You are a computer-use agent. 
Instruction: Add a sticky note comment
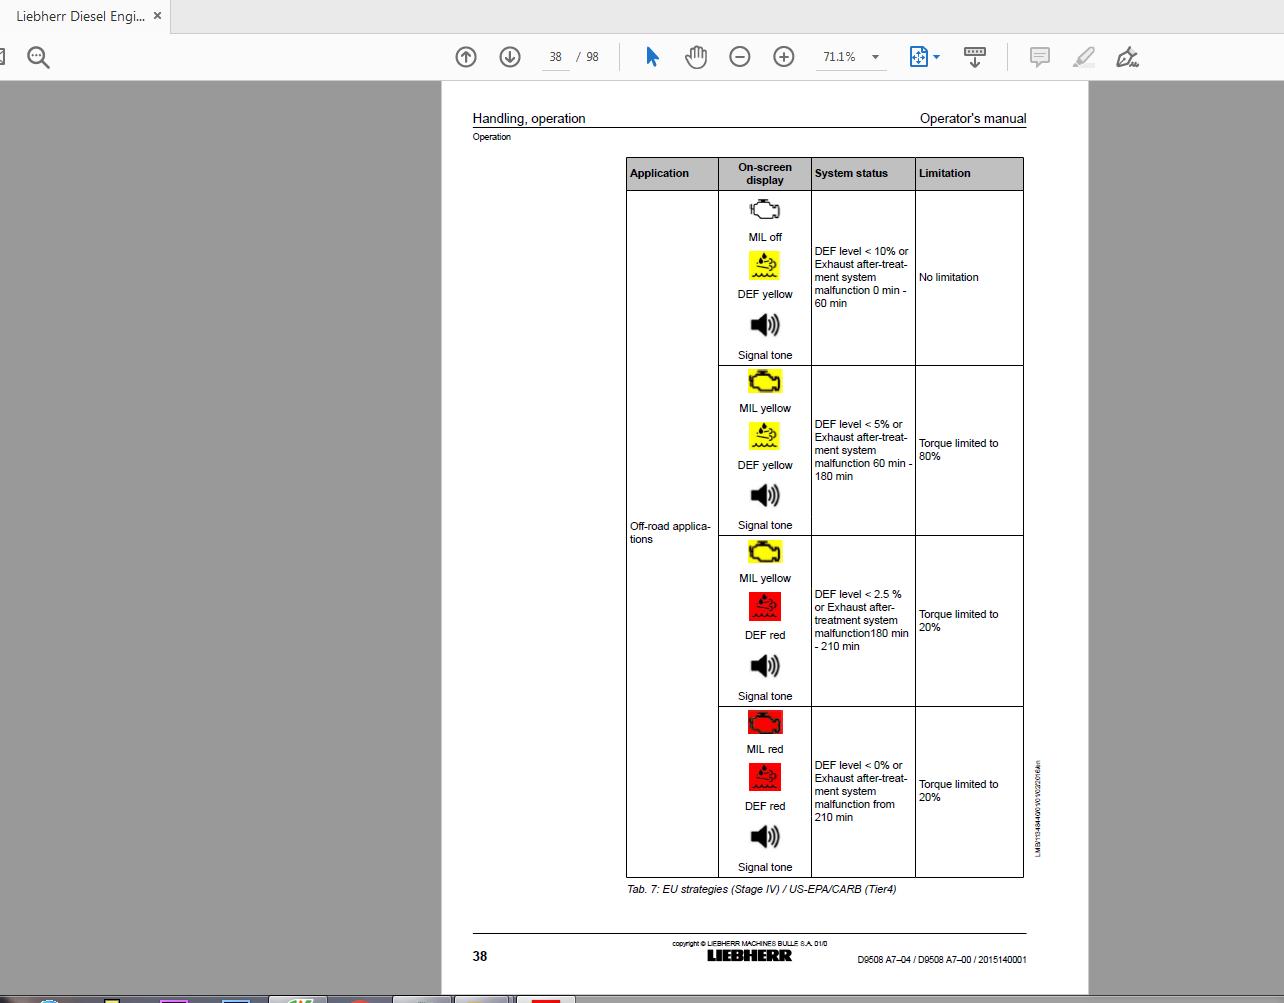pyautogui.click(x=1039, y=57)
